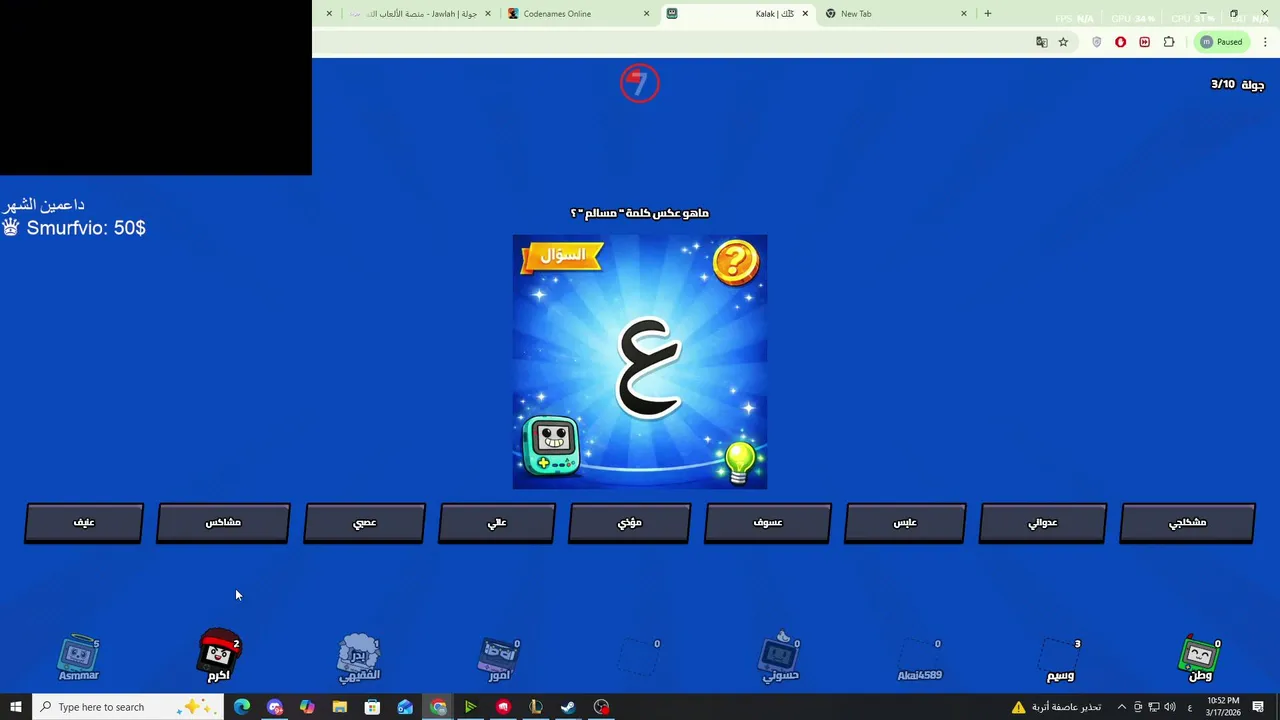Select the Kalak browser tab
1280x720 pixels.
[738, 14]
